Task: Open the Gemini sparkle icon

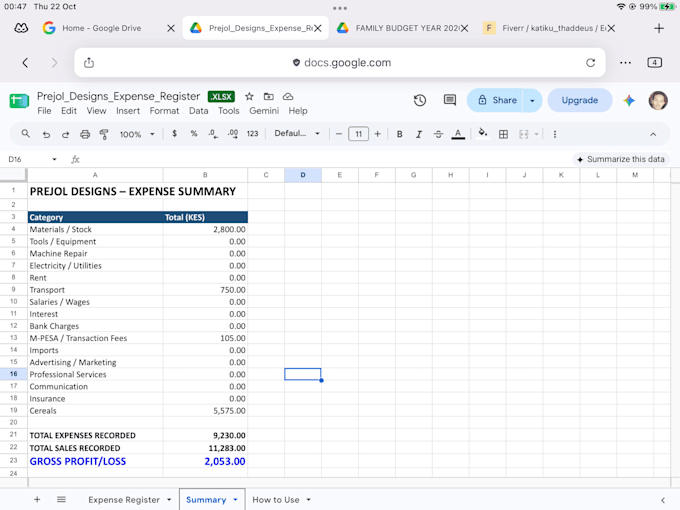Action: pyautogui.click(x=629, y=101)
